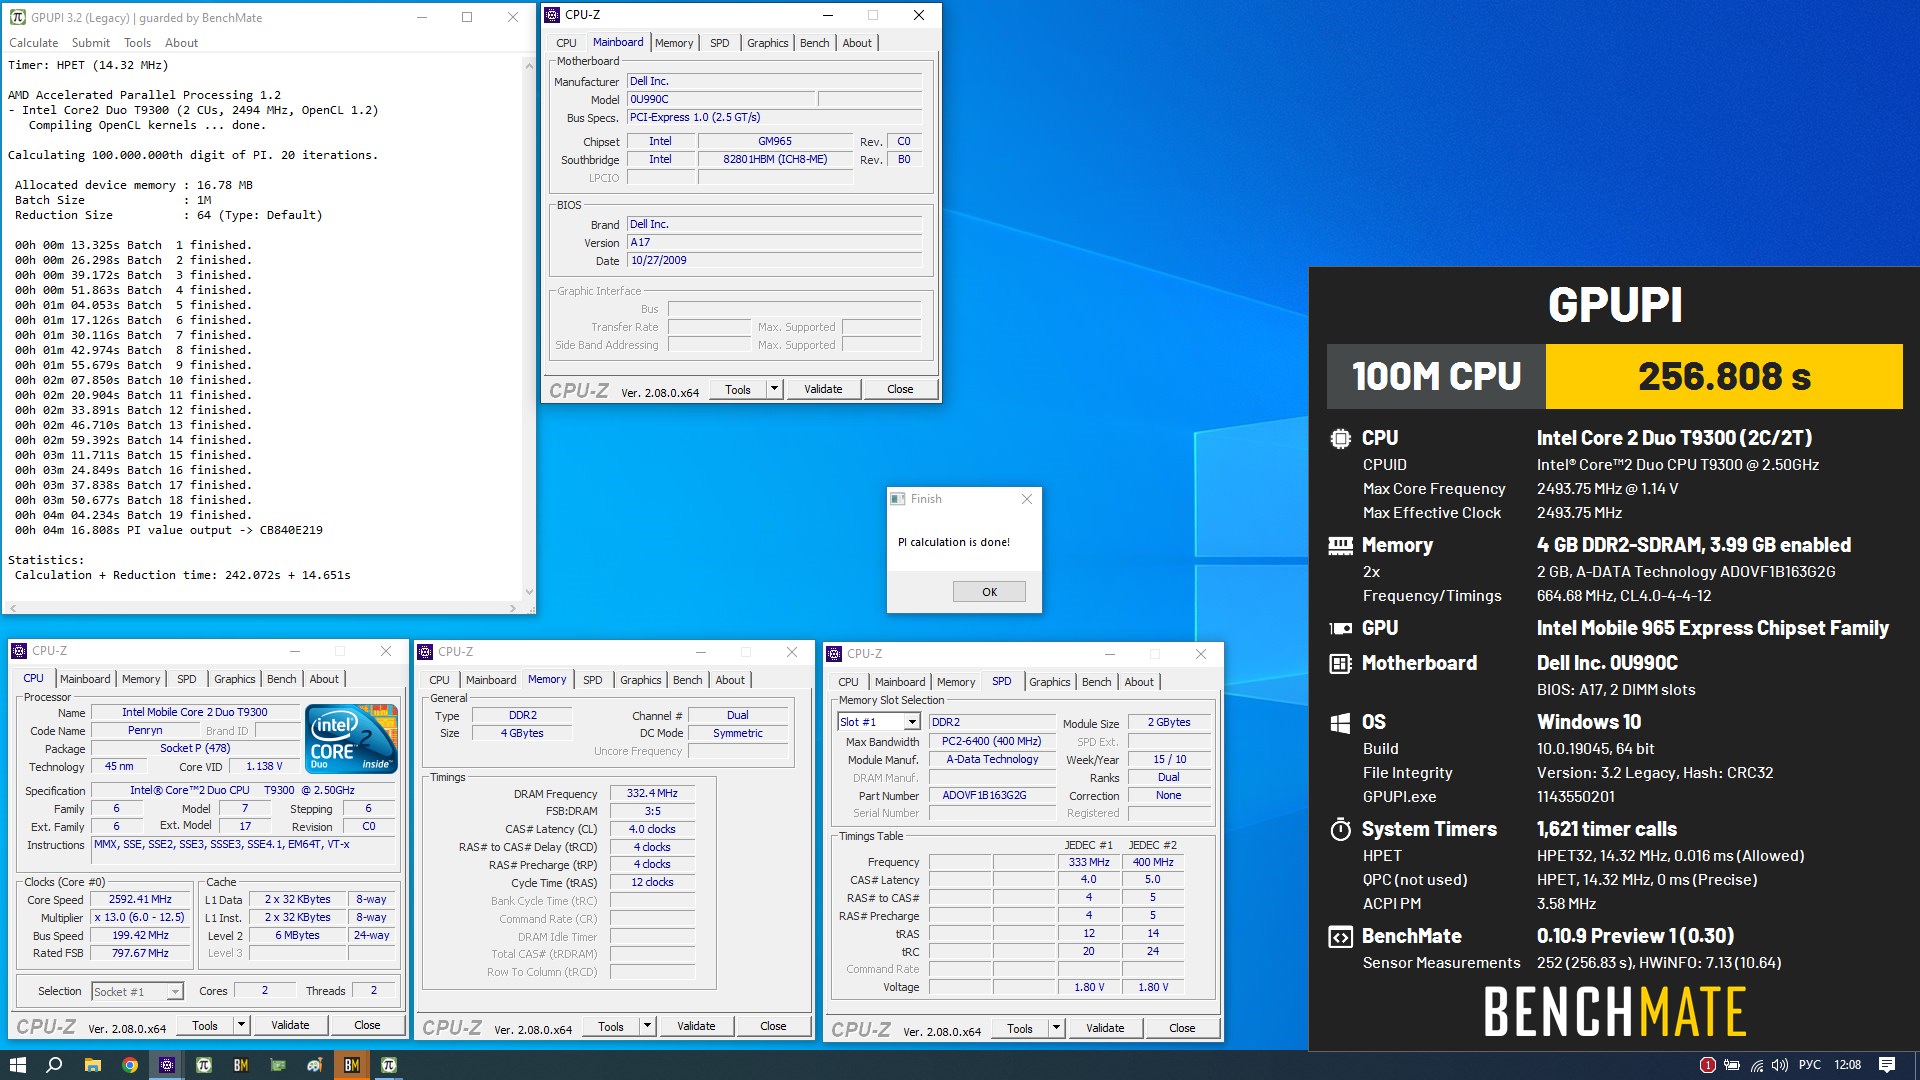Open Tools dropdown arrow in CPU tab window
1920x1080 pixels.
point(241,1025)
